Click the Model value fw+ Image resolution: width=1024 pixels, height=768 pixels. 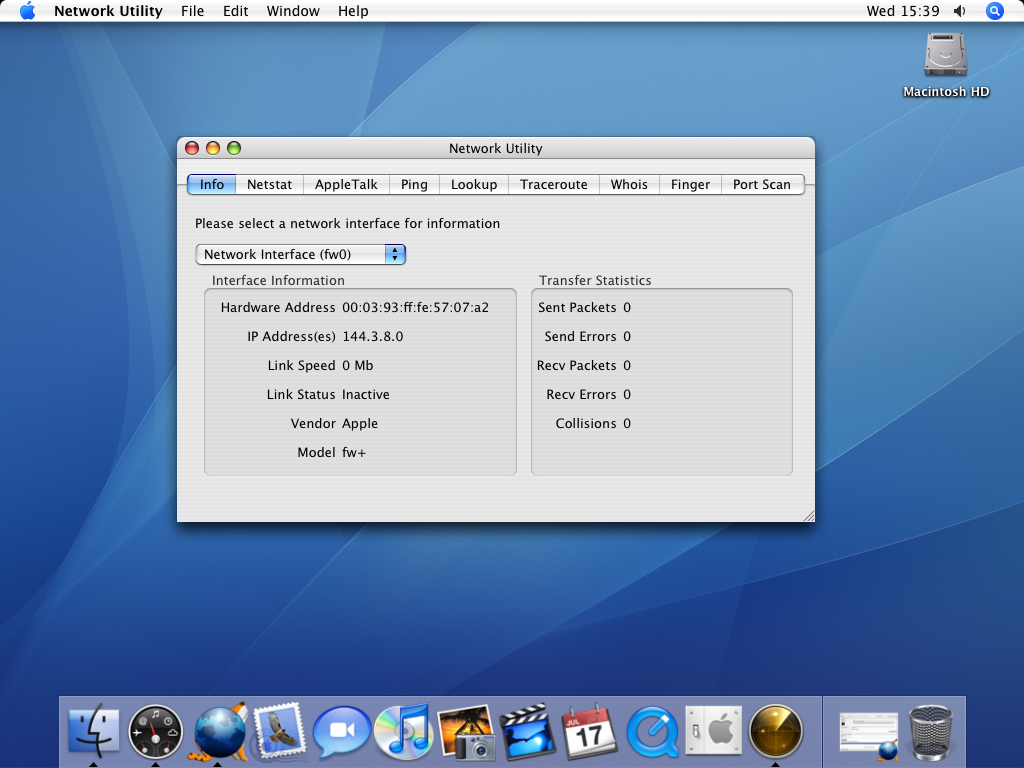point(354,453)
